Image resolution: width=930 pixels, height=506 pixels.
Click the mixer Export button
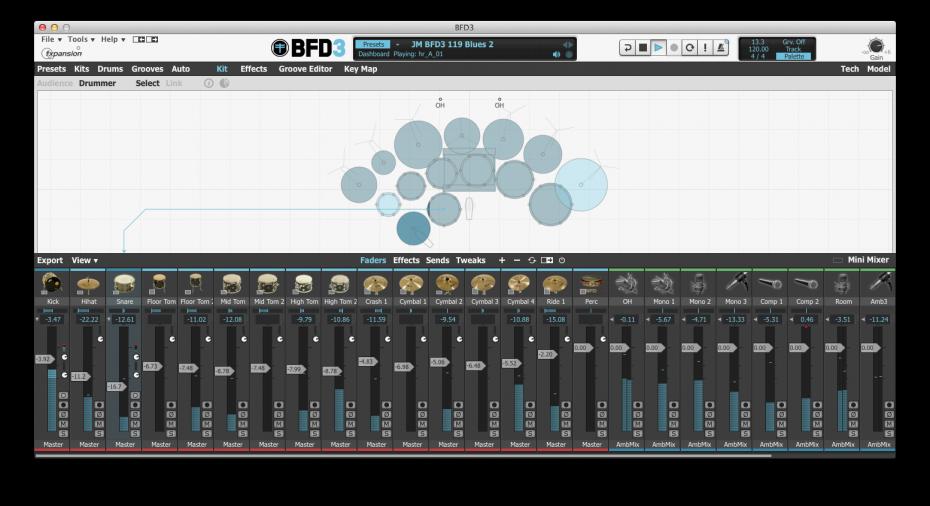tap(50, 260)
